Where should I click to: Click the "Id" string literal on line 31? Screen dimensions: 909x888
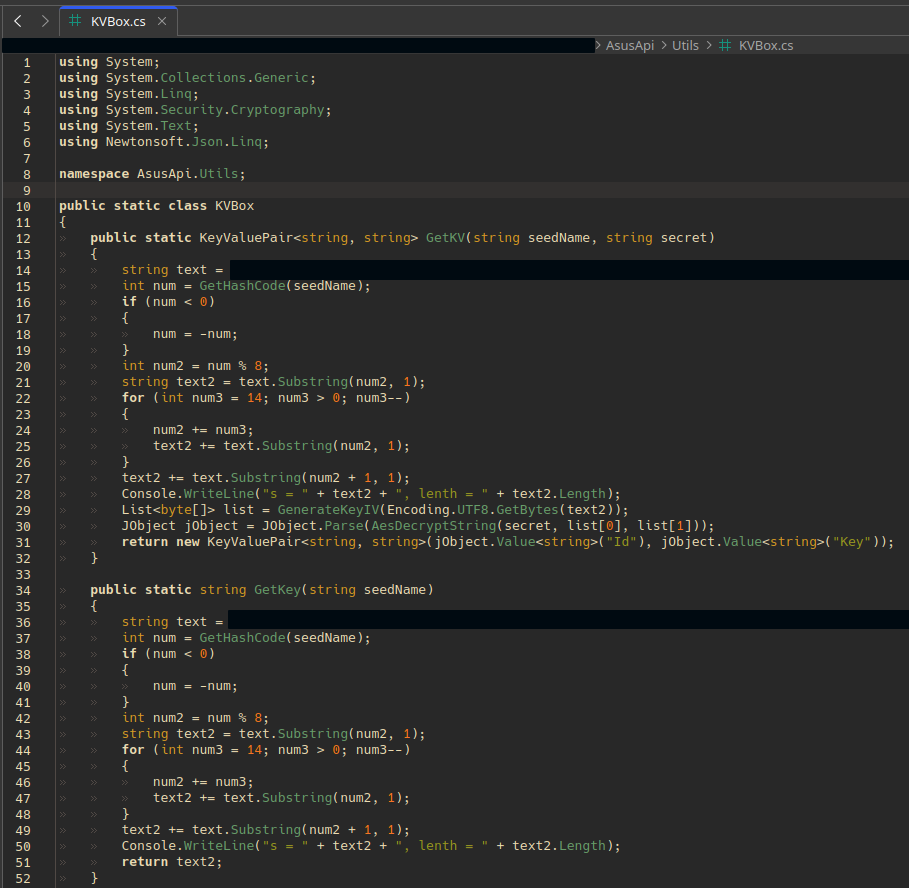point(621,542)
